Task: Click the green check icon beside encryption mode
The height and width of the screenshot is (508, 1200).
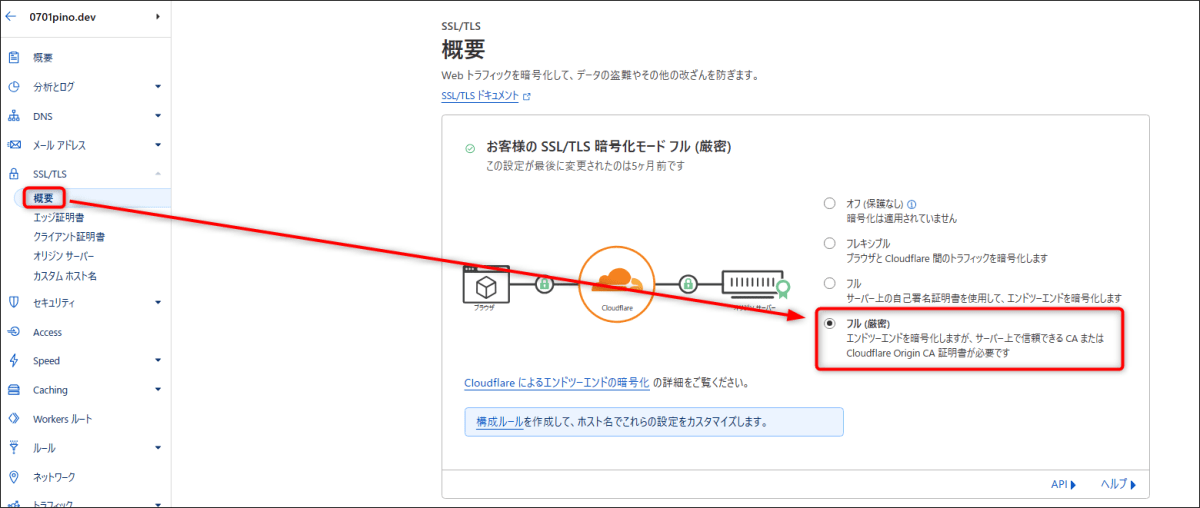Action: [x=470, y=148]
